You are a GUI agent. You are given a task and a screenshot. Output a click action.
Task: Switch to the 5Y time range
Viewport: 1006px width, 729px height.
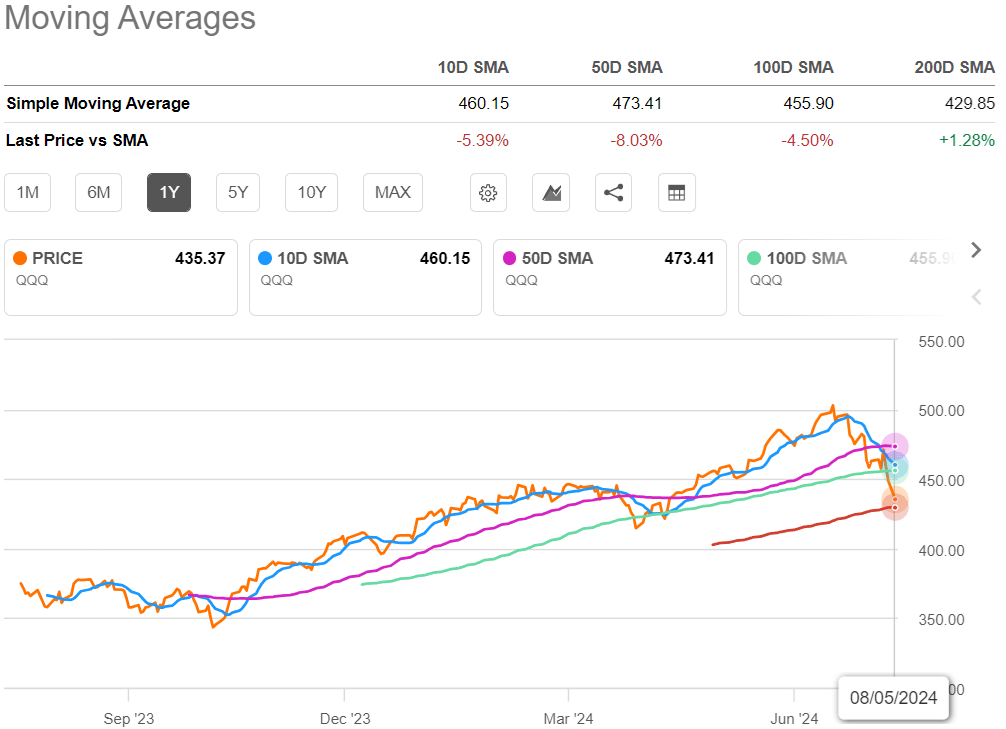[239, 193]
